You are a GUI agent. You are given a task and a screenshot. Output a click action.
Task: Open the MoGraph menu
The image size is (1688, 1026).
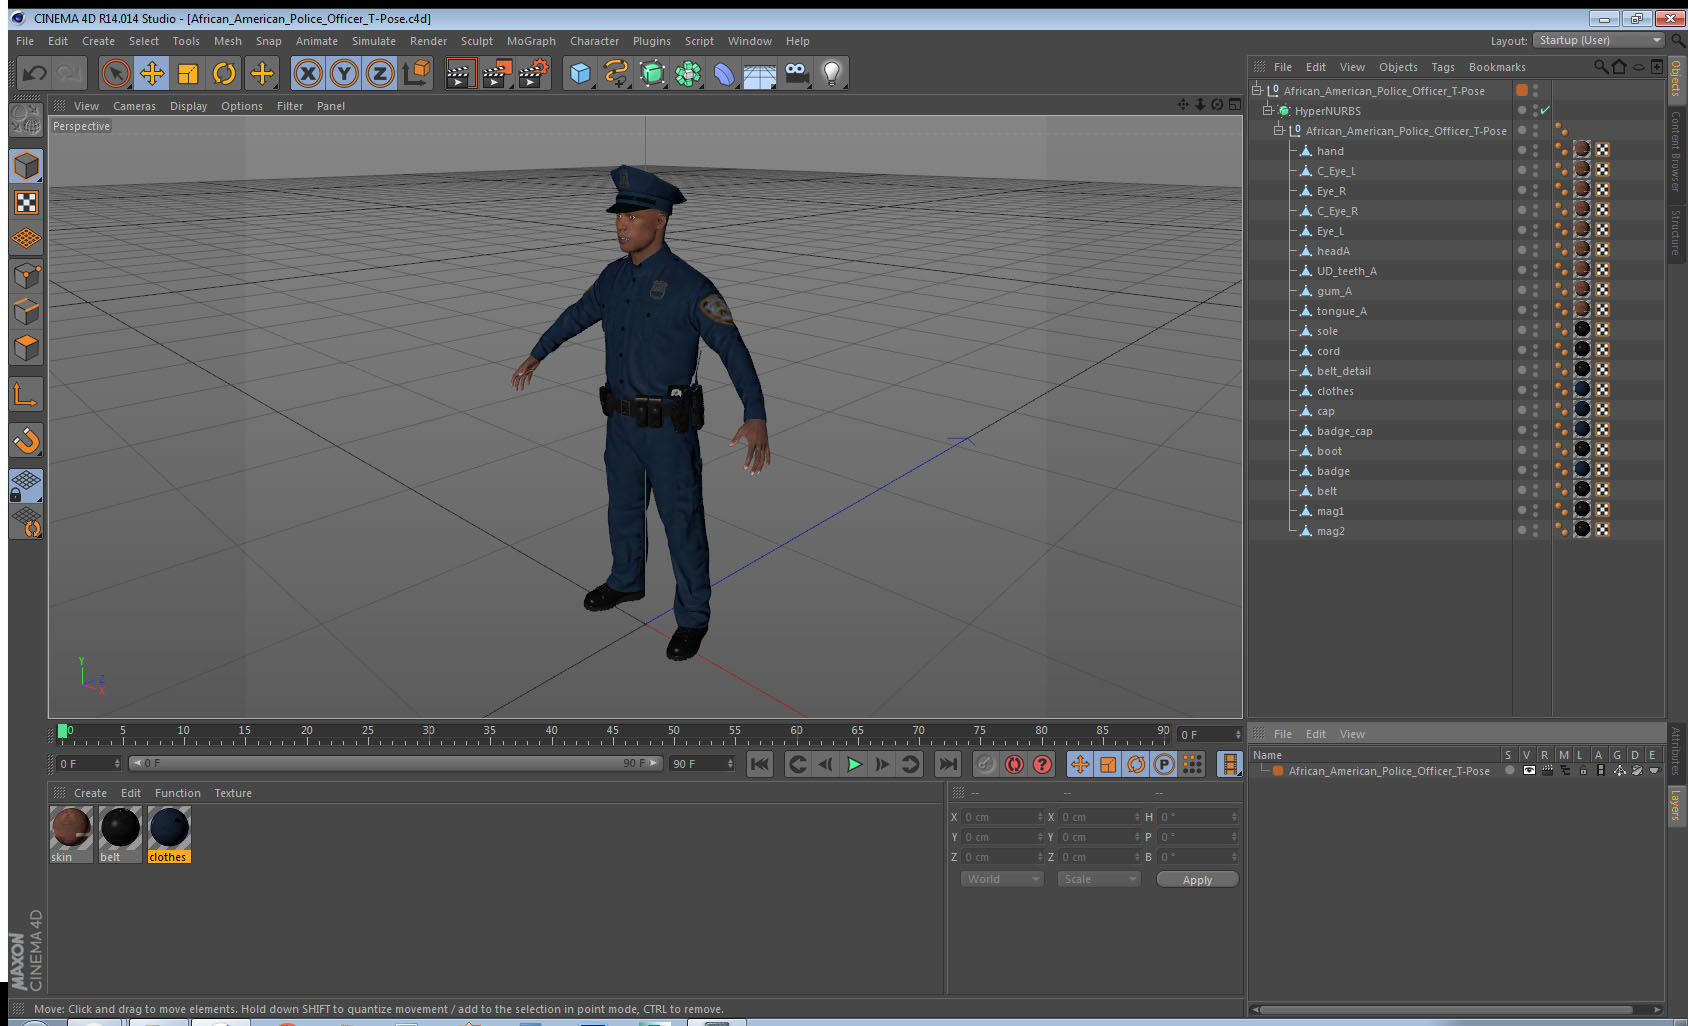530,41
